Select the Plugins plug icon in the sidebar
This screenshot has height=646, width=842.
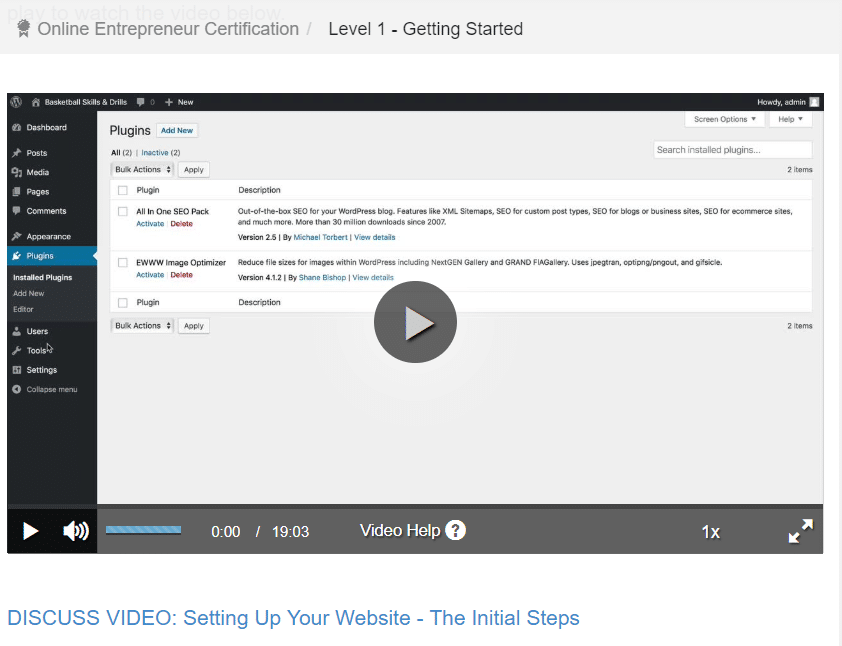click(x=17, y=256)
